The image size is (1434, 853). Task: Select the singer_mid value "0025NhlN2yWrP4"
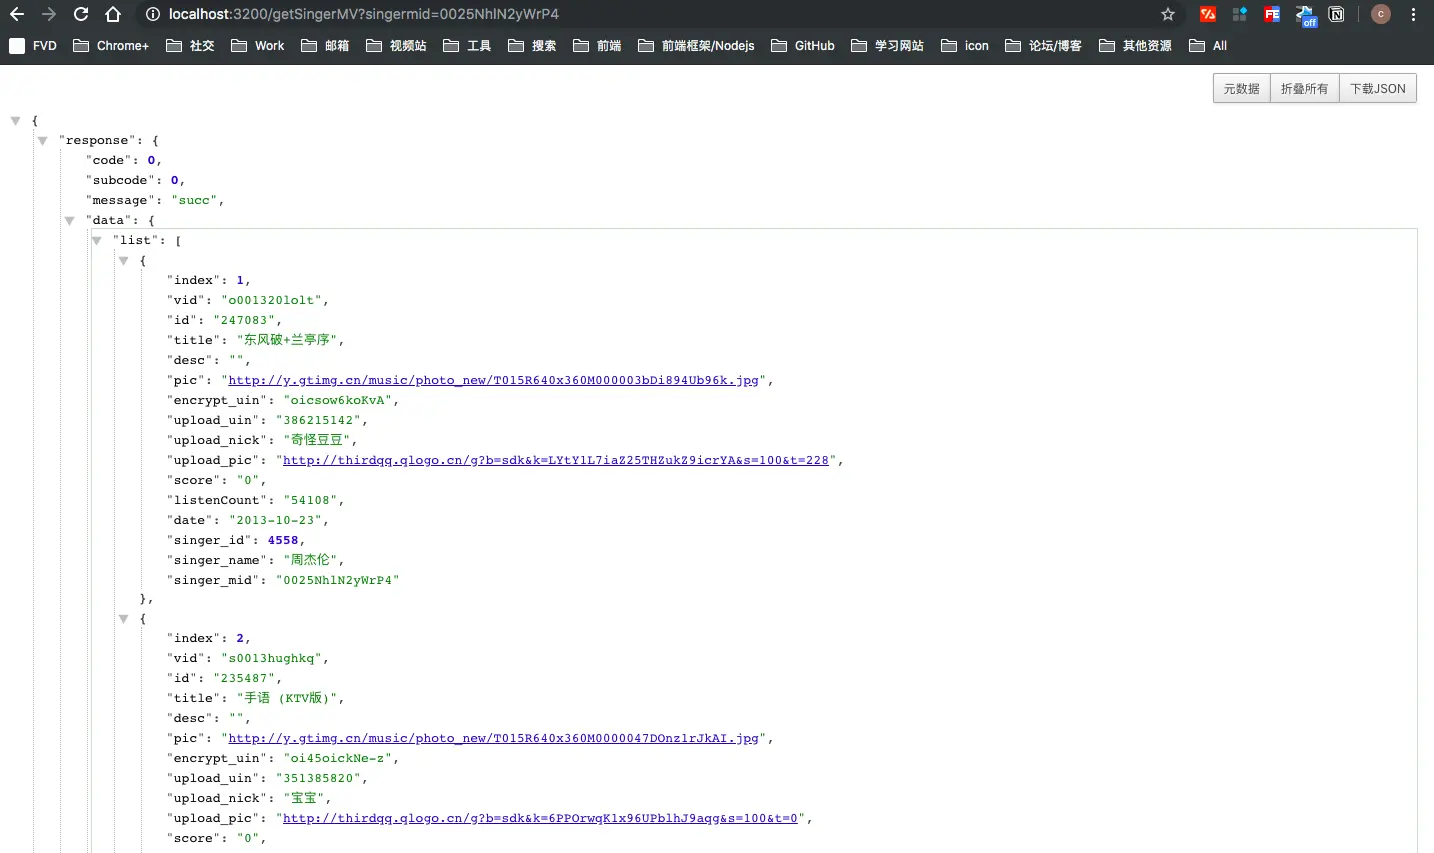337,580
